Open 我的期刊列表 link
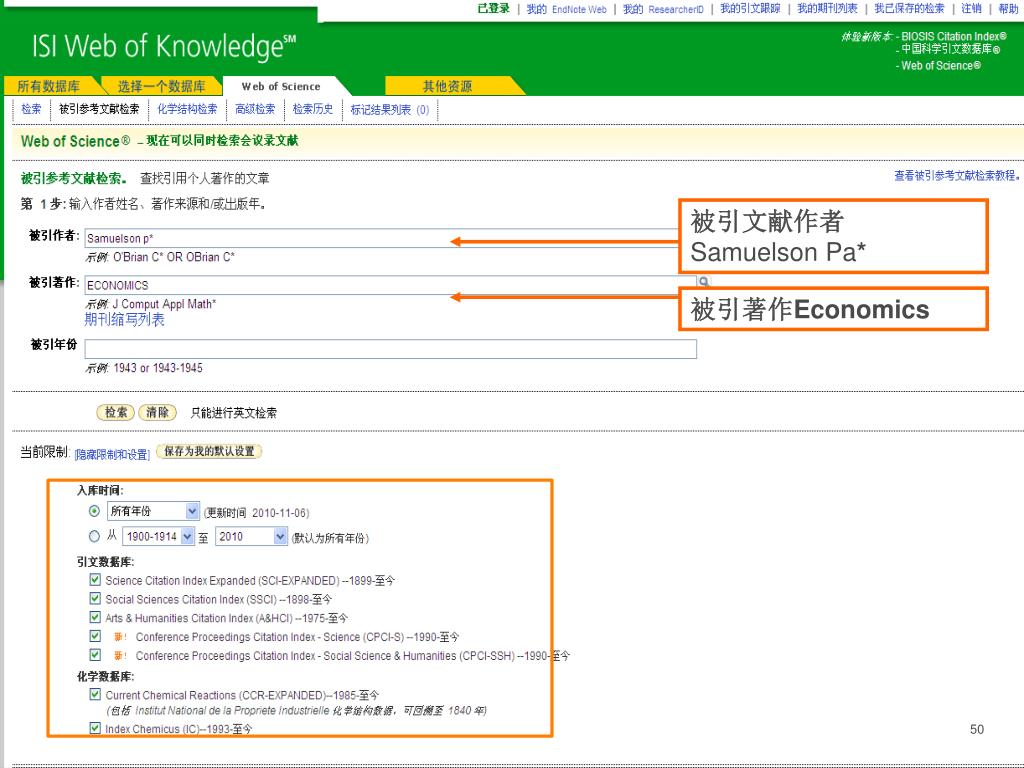Screen dimensions: 1024x768 pyautogui.click(x=827, y=8)
